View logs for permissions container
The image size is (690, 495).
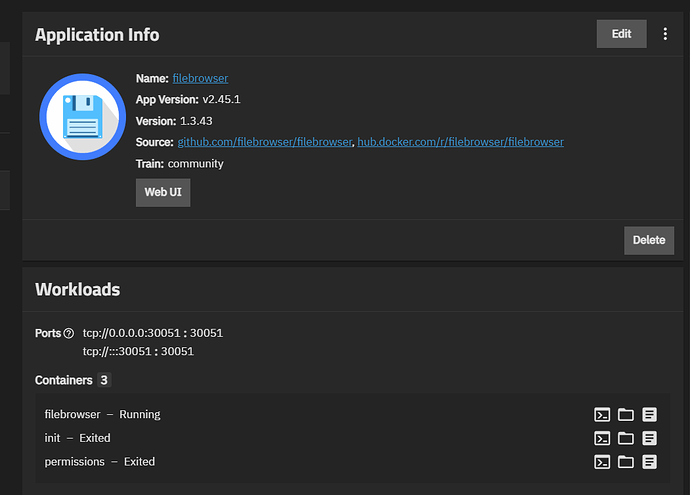pos(649,462)
